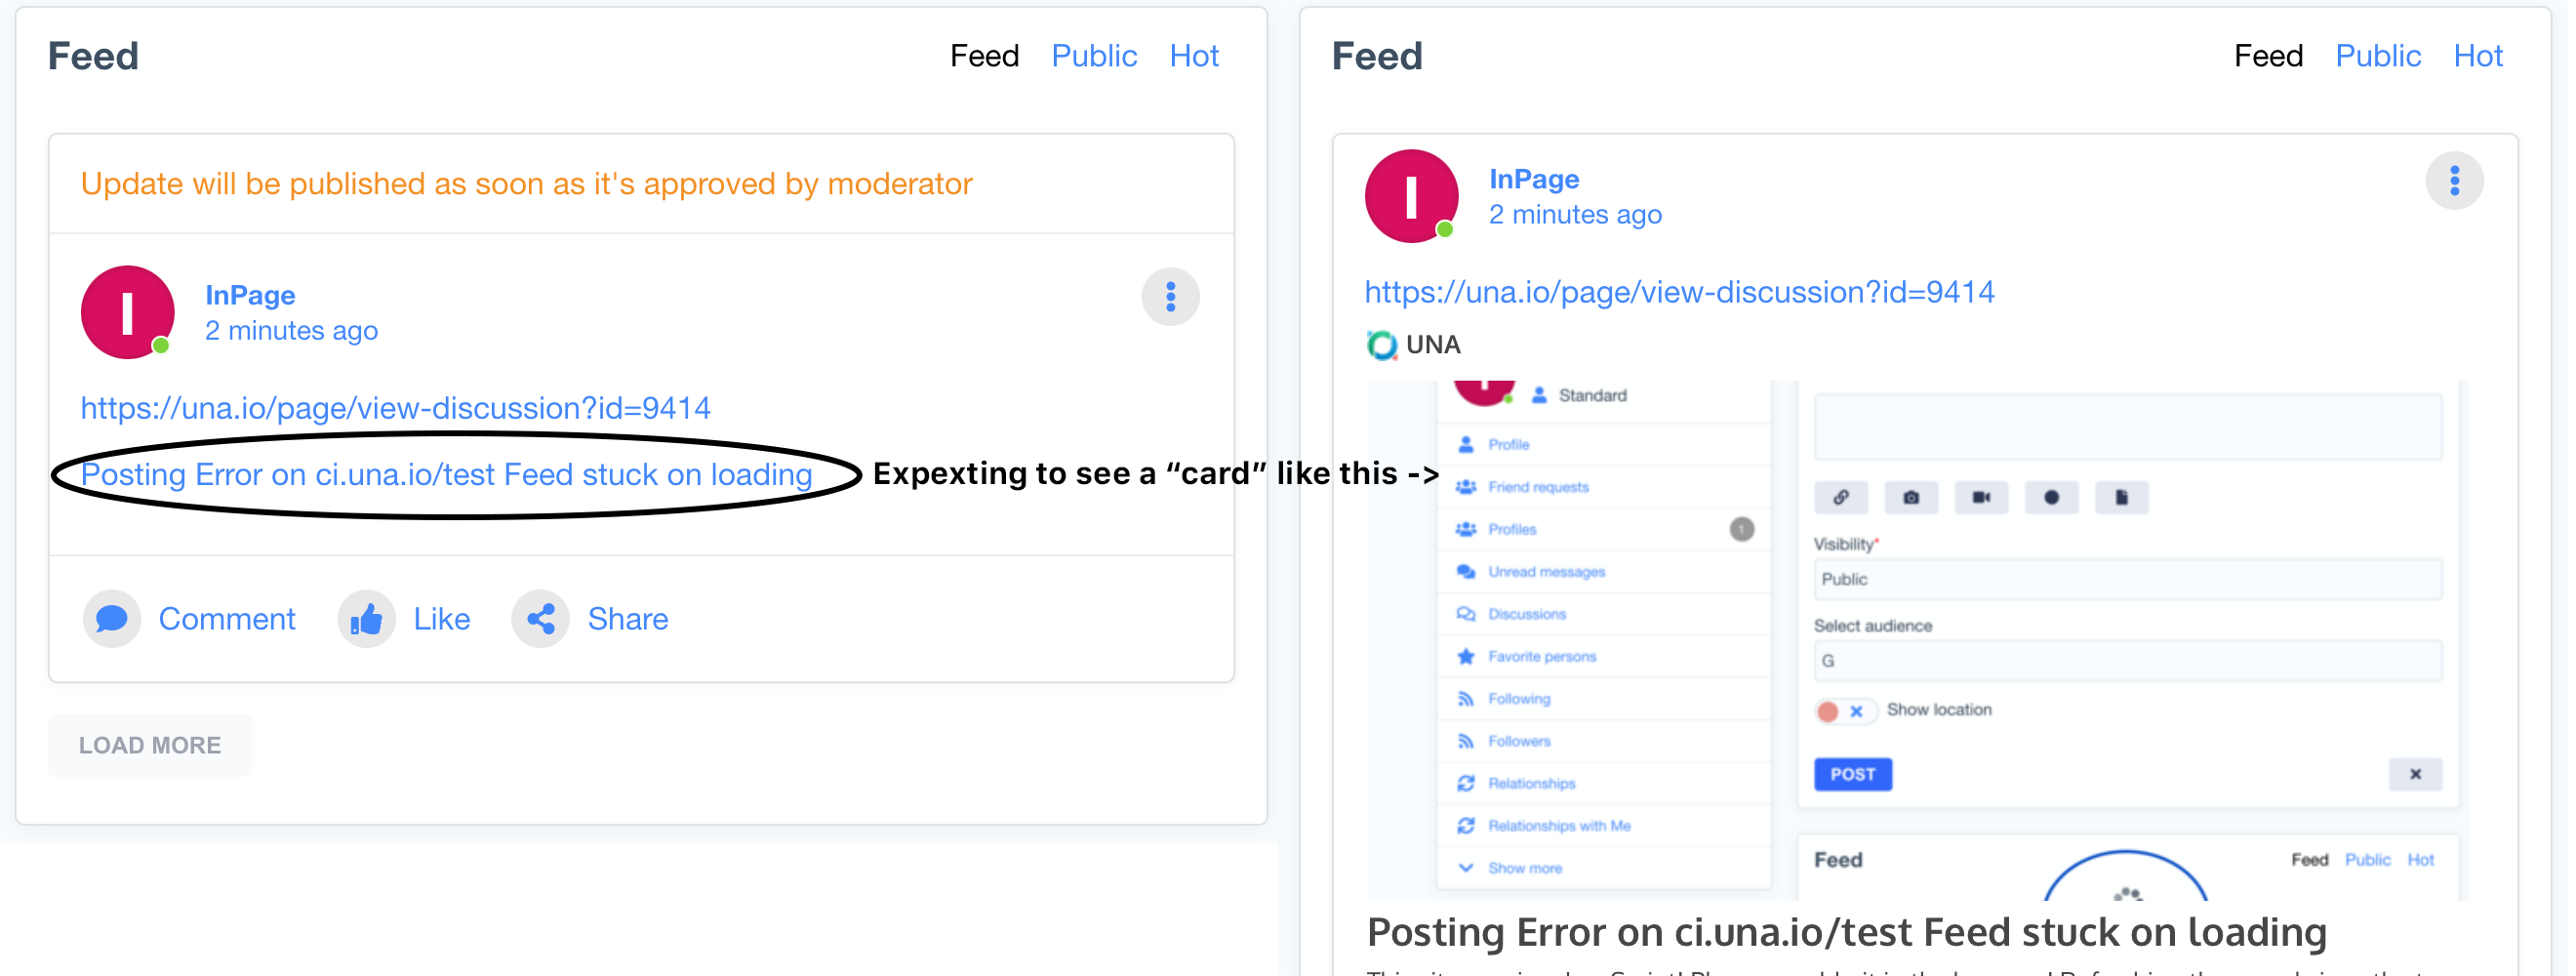Click InPage author name in right post
The height and width of the screenshot is (976, 2576).
[x=1534, y=179]
